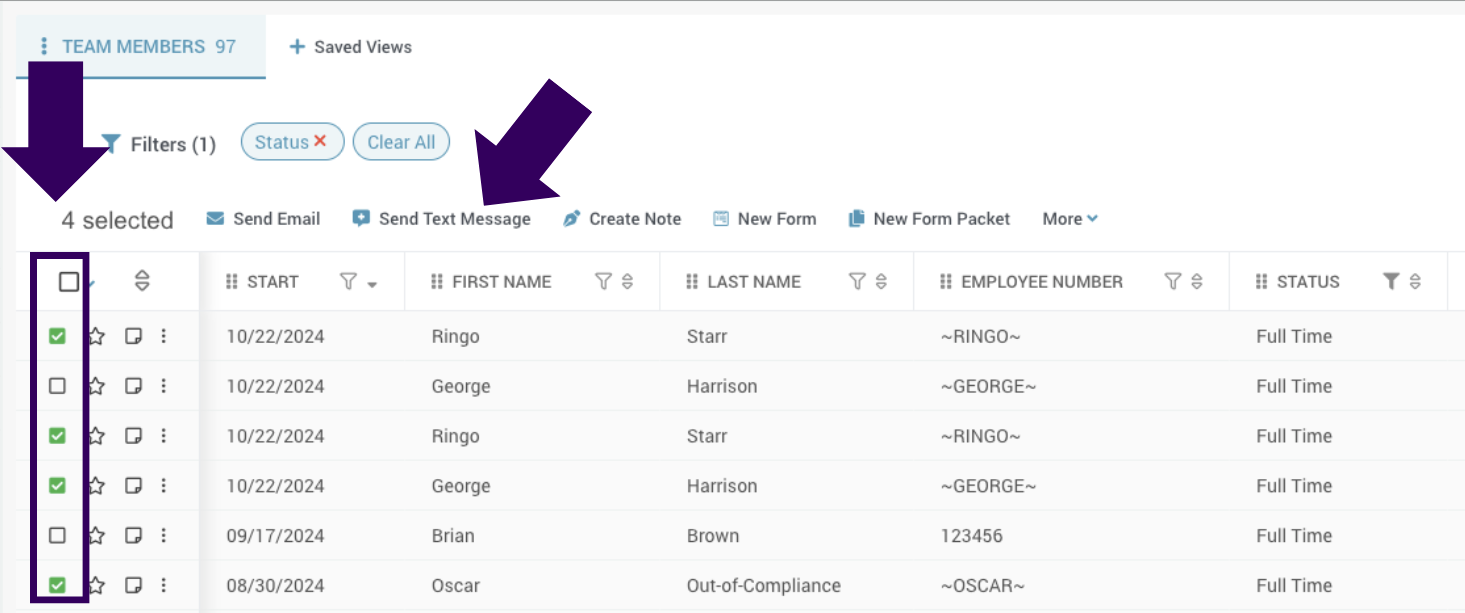Click the filled filter icon in STATUS column
Viewport: 1465px width, 613px height.
tap(1391, 282)
